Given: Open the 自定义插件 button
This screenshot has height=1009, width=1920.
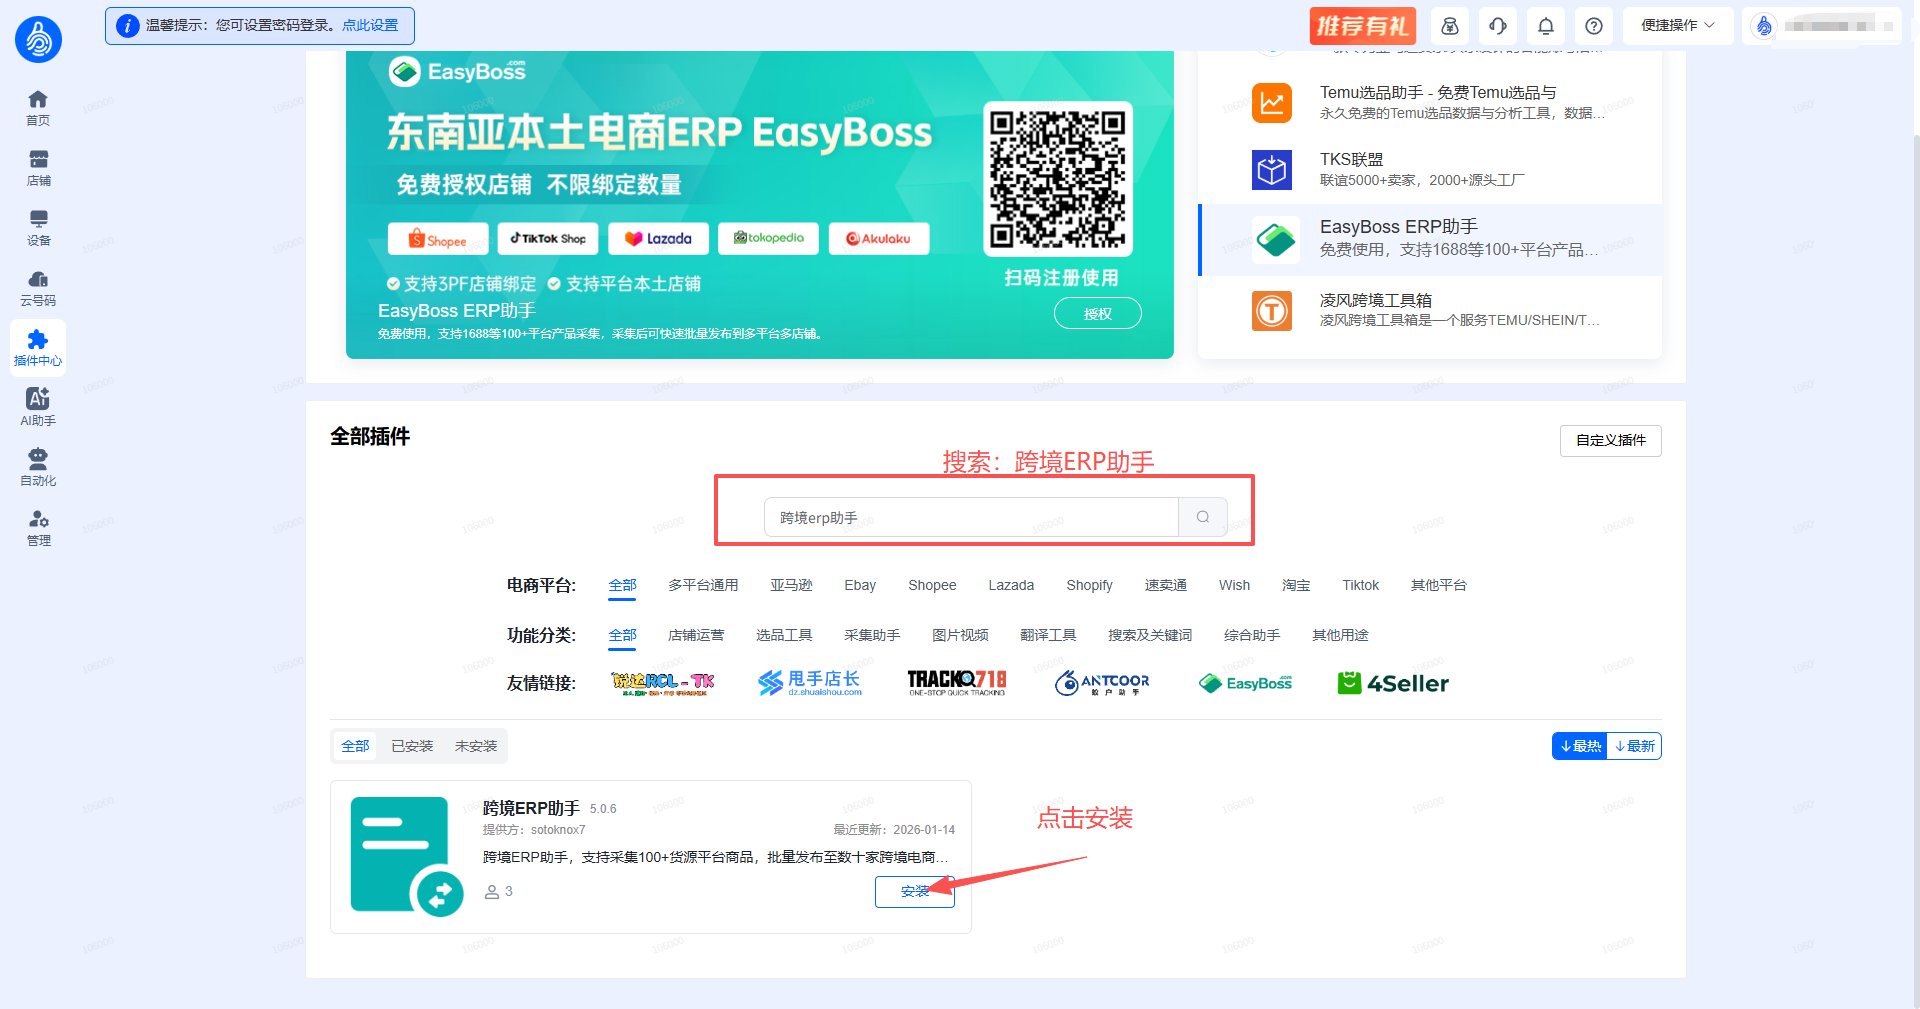Looking at the screenshot, I should click(x=1611, y=441).
